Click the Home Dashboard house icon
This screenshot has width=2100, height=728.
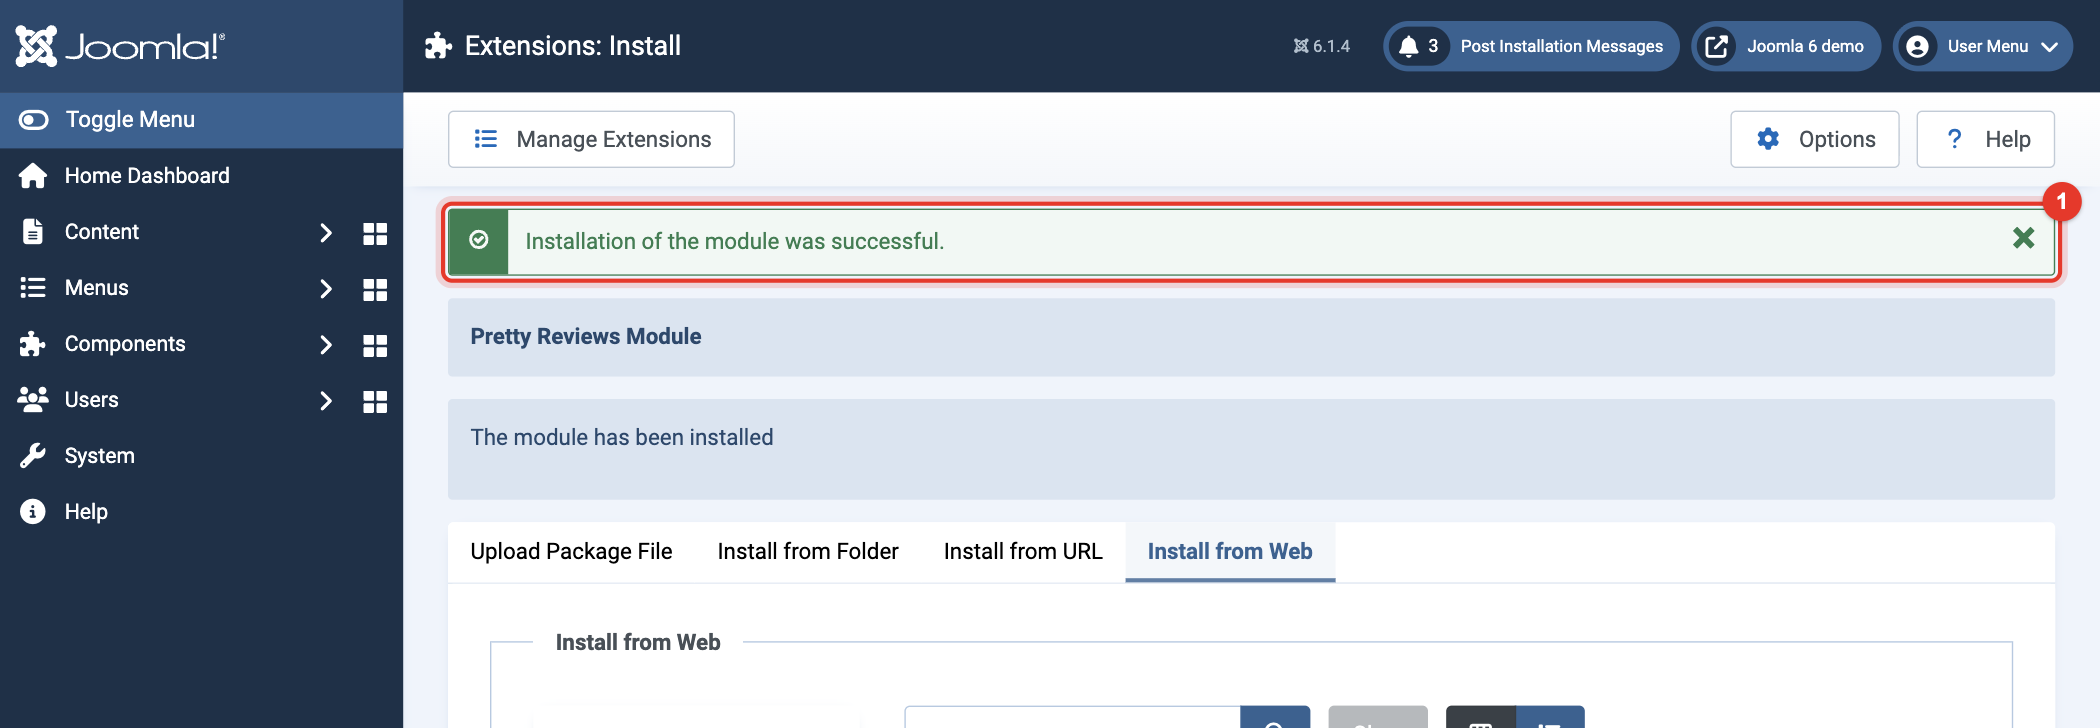tap(33, 176)
